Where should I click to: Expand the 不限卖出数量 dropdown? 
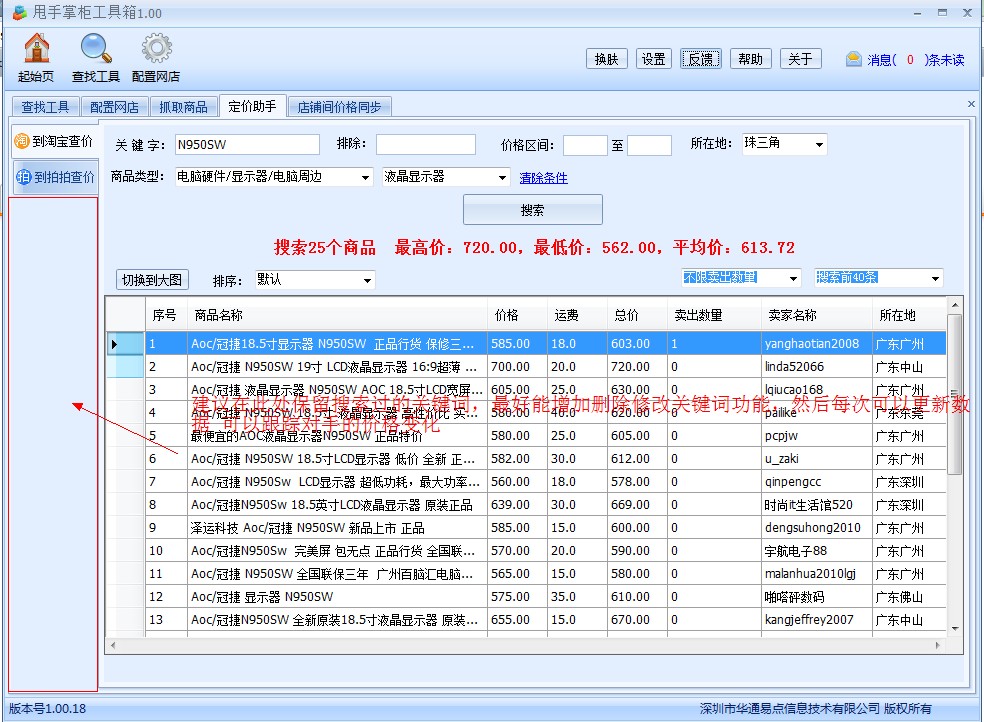(x=794, y=278)
